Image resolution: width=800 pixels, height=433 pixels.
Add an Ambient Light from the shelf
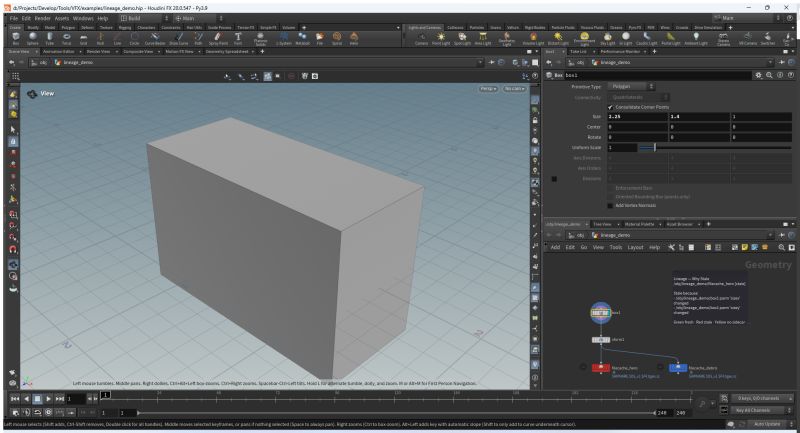point(696,38)
